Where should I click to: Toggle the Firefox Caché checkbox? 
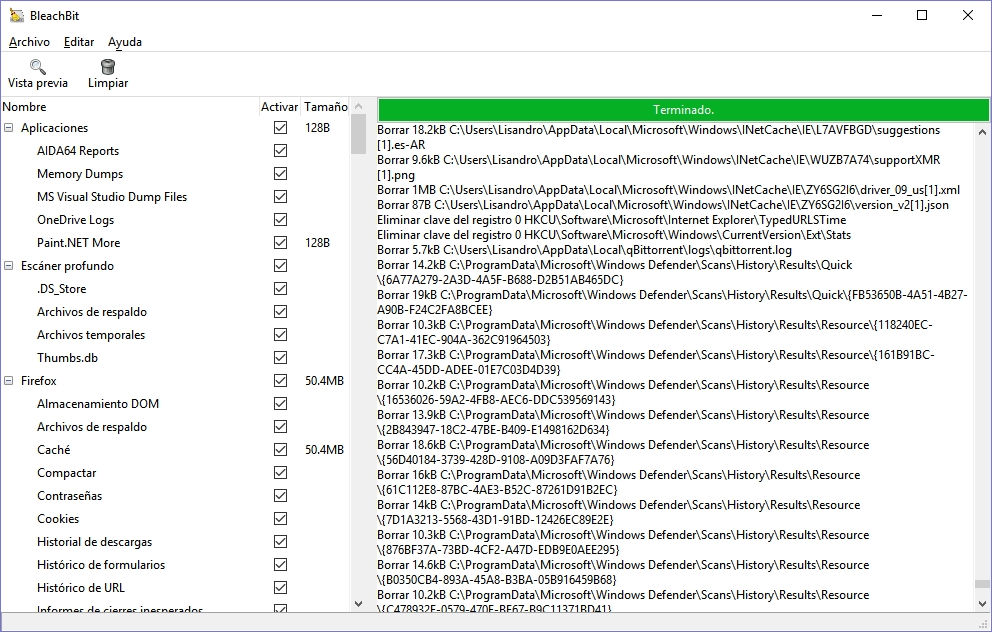280,450
